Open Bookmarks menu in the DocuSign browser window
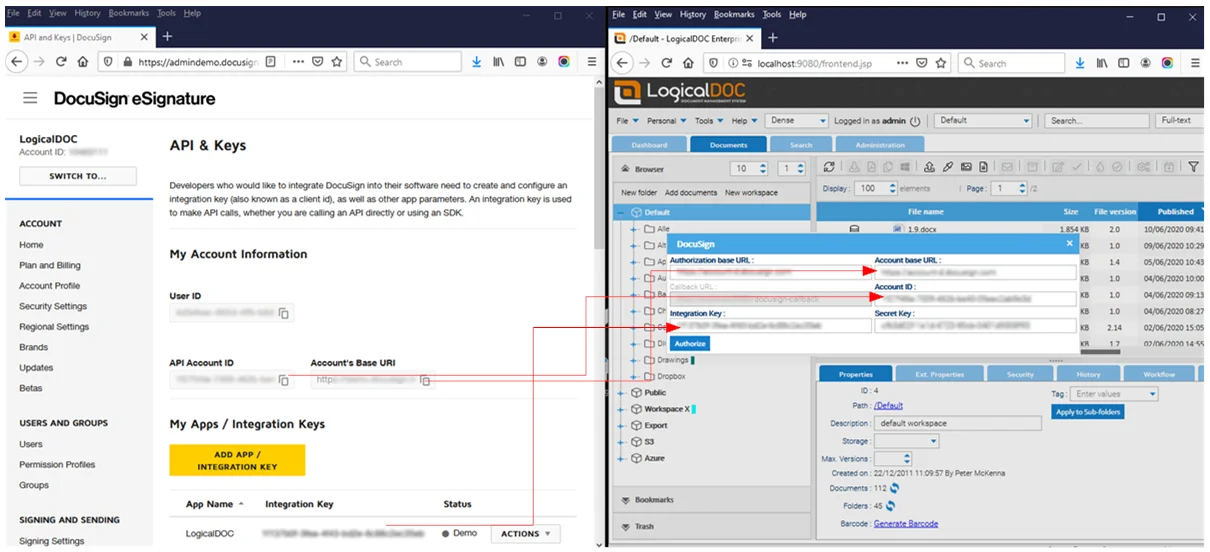Image resolution: width=1210 pixels, height=552 pixels. 131,14
